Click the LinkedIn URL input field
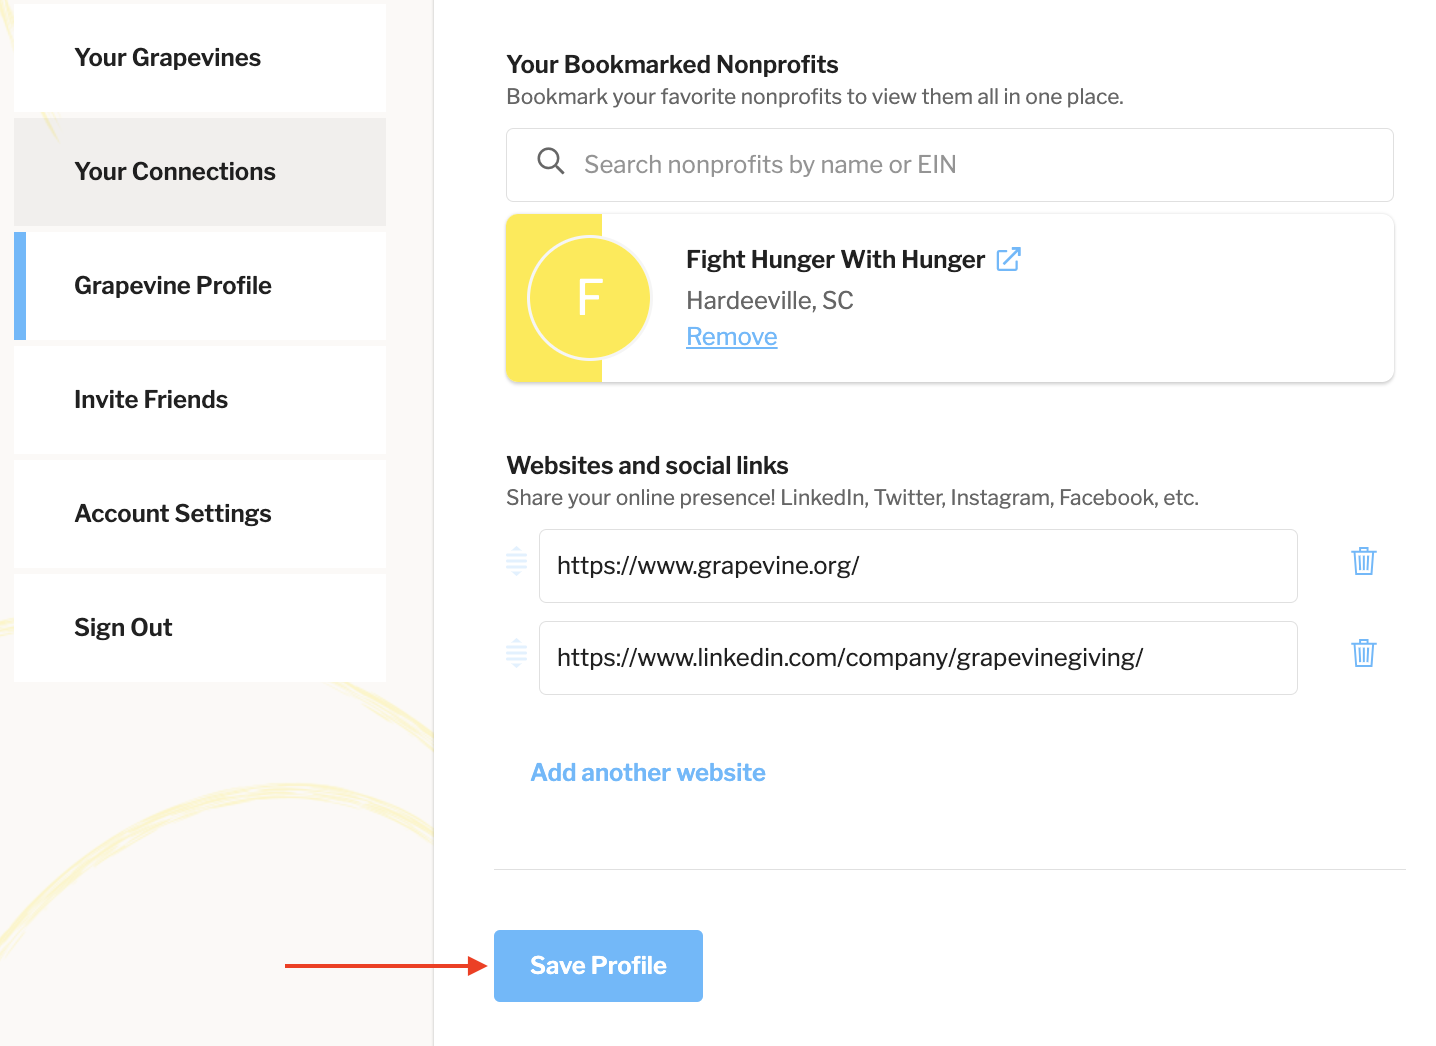This screenshot has height=1046, width=1436. coord(917,658)
